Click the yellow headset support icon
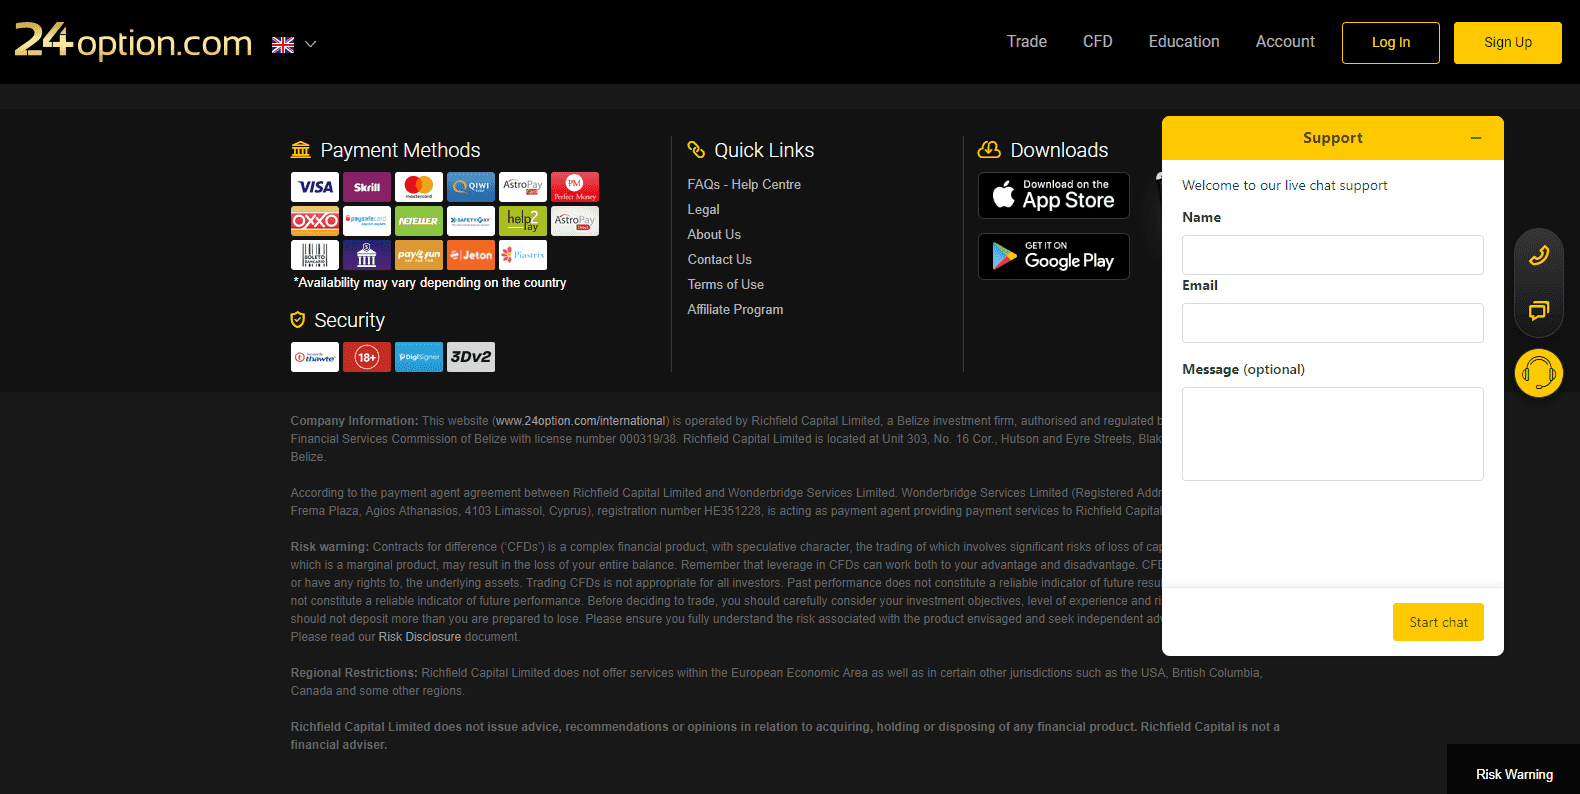1580x794 pixels. [x=1539, y=373]
